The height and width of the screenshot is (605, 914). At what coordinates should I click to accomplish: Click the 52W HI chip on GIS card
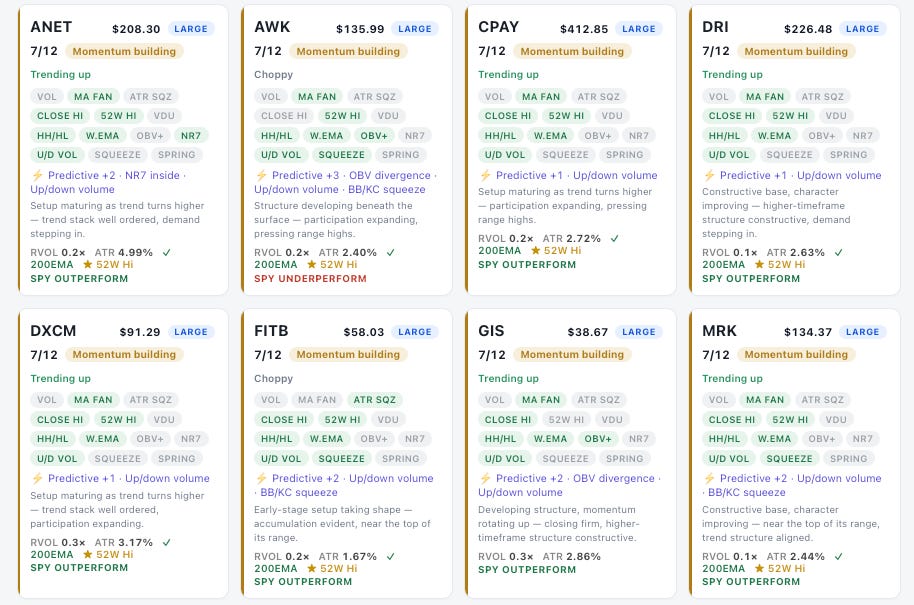pos(566,420)
